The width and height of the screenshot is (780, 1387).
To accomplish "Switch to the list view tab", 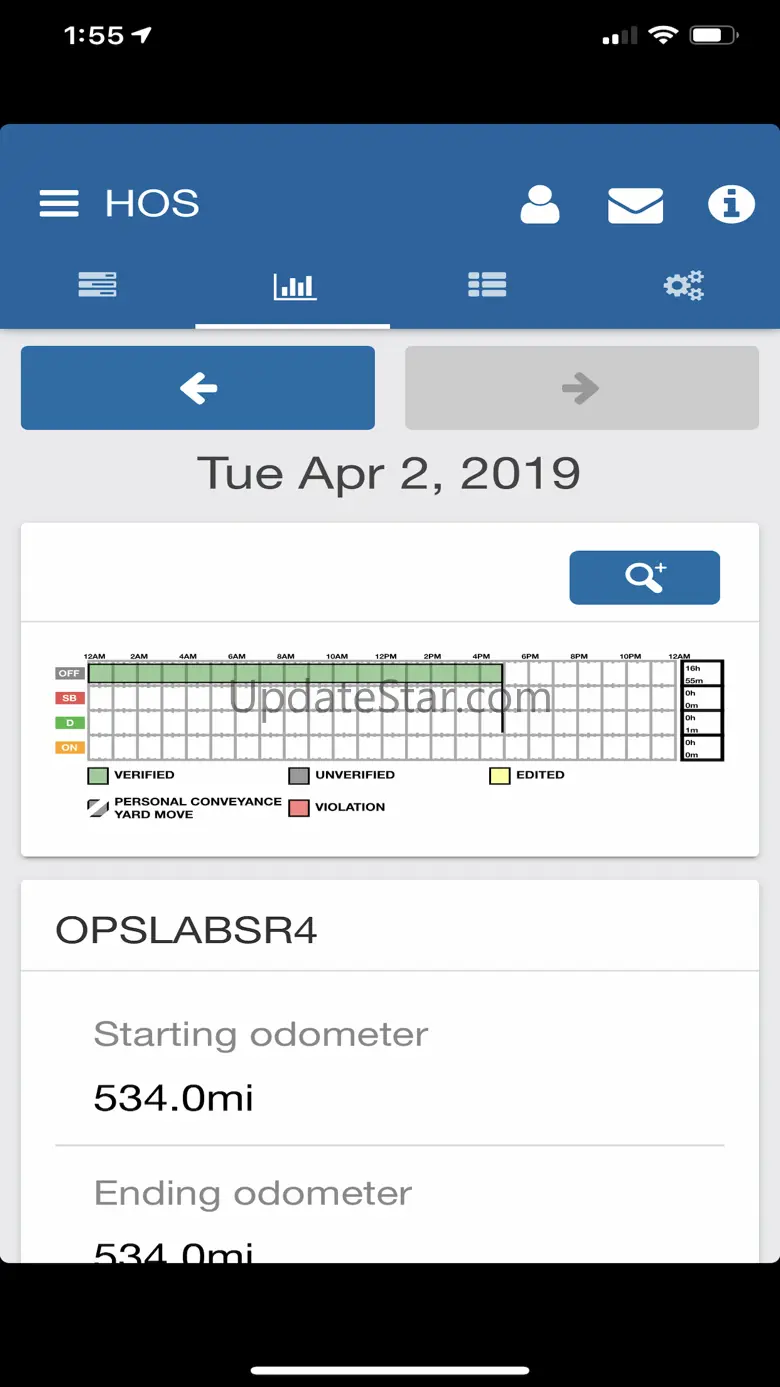I will tap(487, 286).
